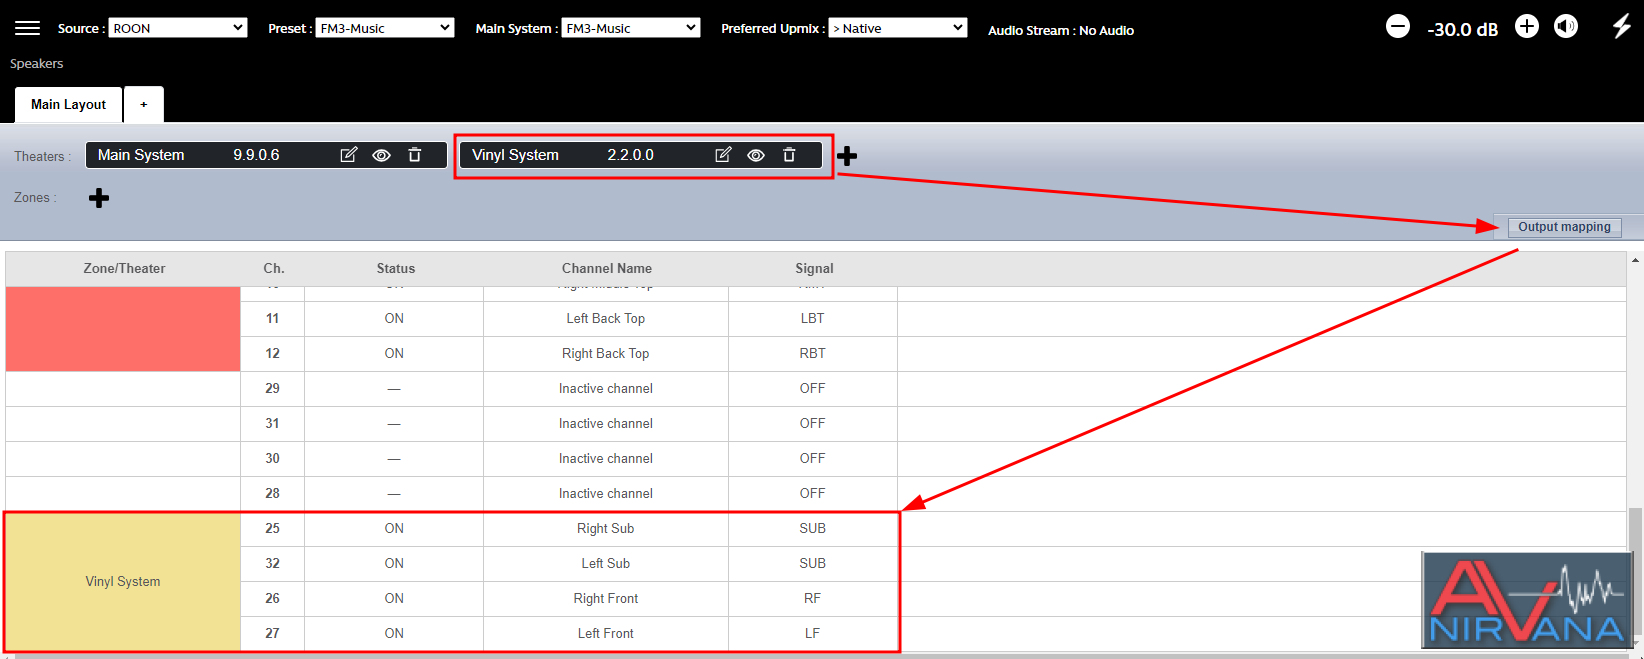Add a new layout tab

click(x=144, y=104)
